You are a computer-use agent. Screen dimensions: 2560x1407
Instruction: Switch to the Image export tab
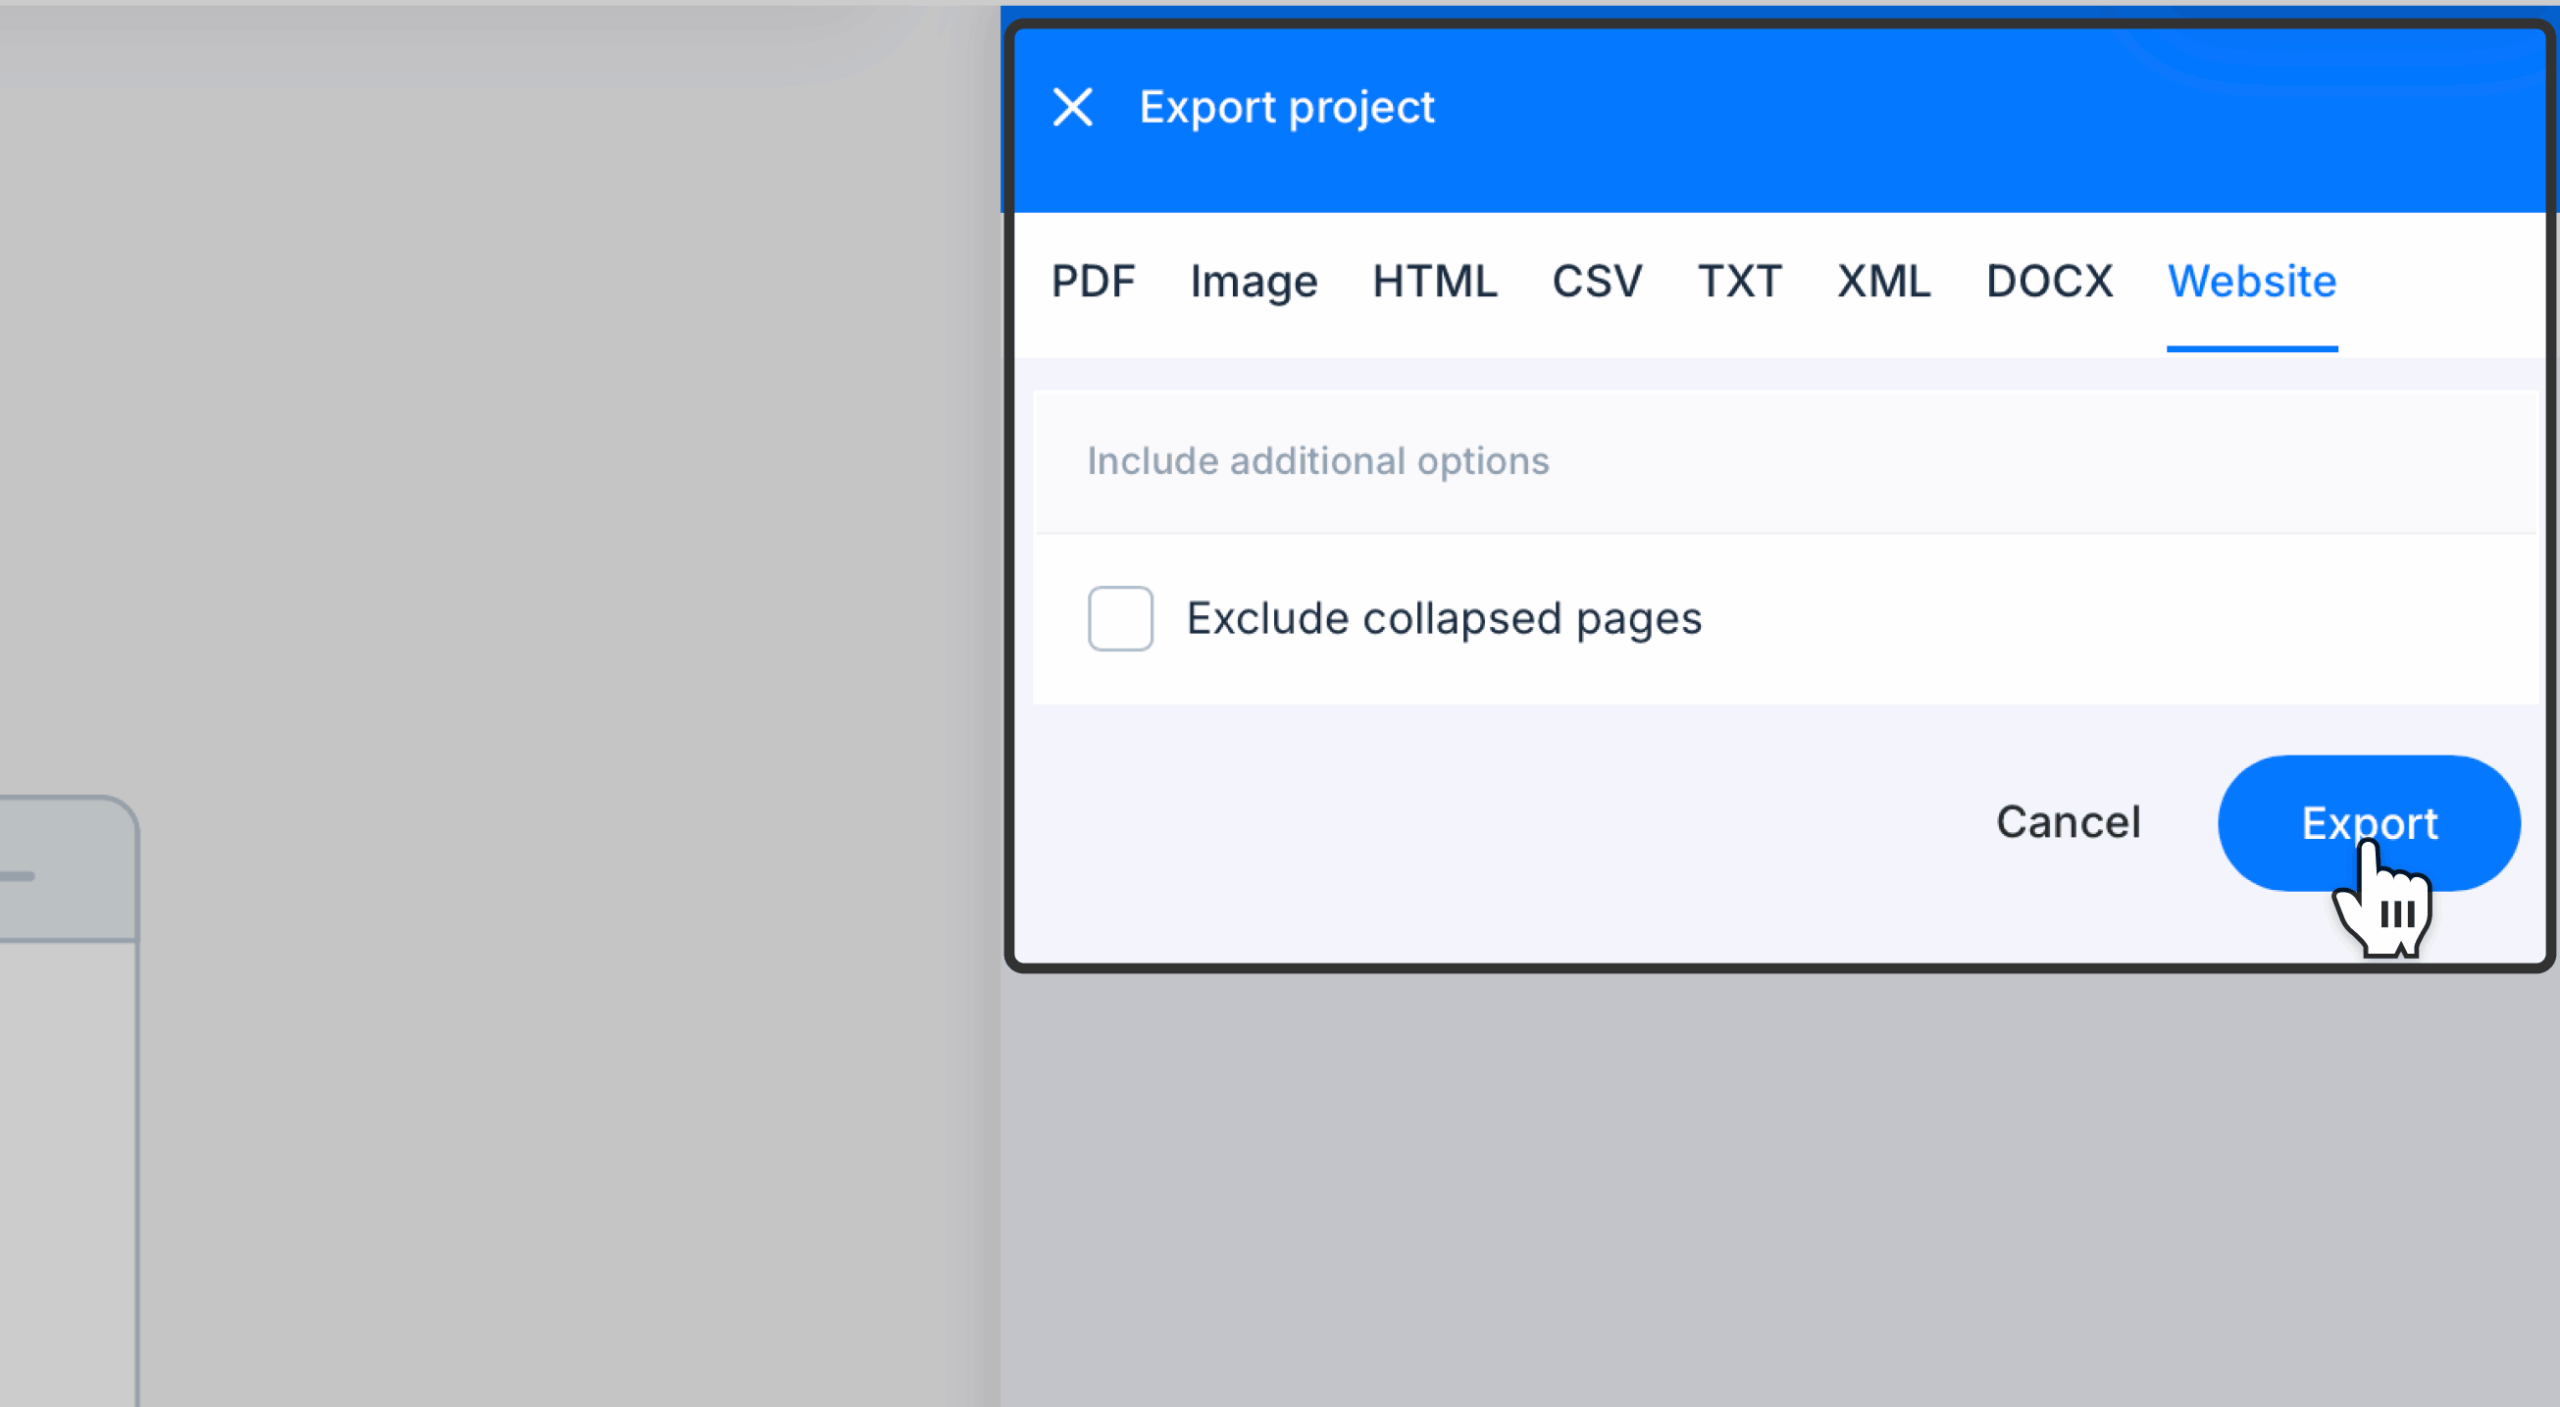(1254, 281)
